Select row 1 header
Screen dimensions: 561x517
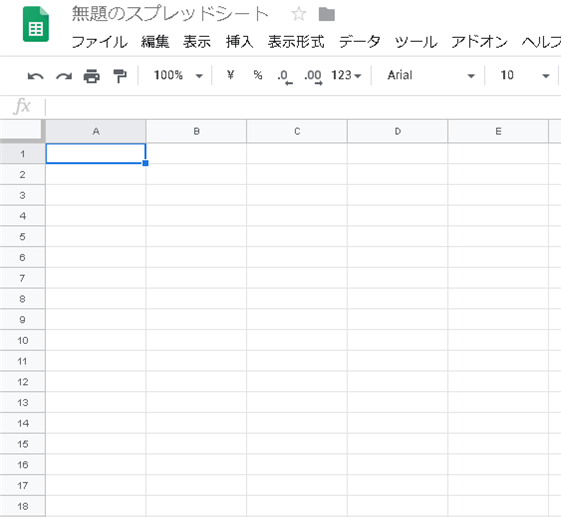[23, 154]
